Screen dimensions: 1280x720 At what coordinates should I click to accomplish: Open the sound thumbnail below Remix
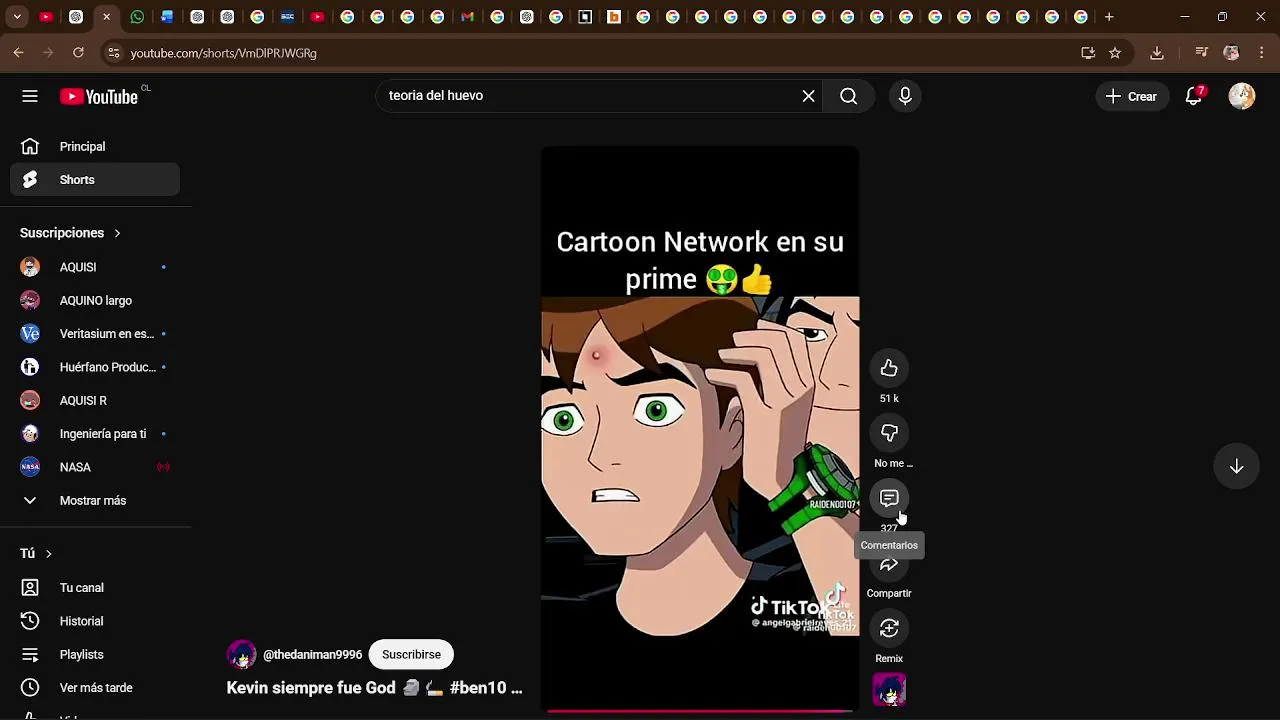pos(889,689)
